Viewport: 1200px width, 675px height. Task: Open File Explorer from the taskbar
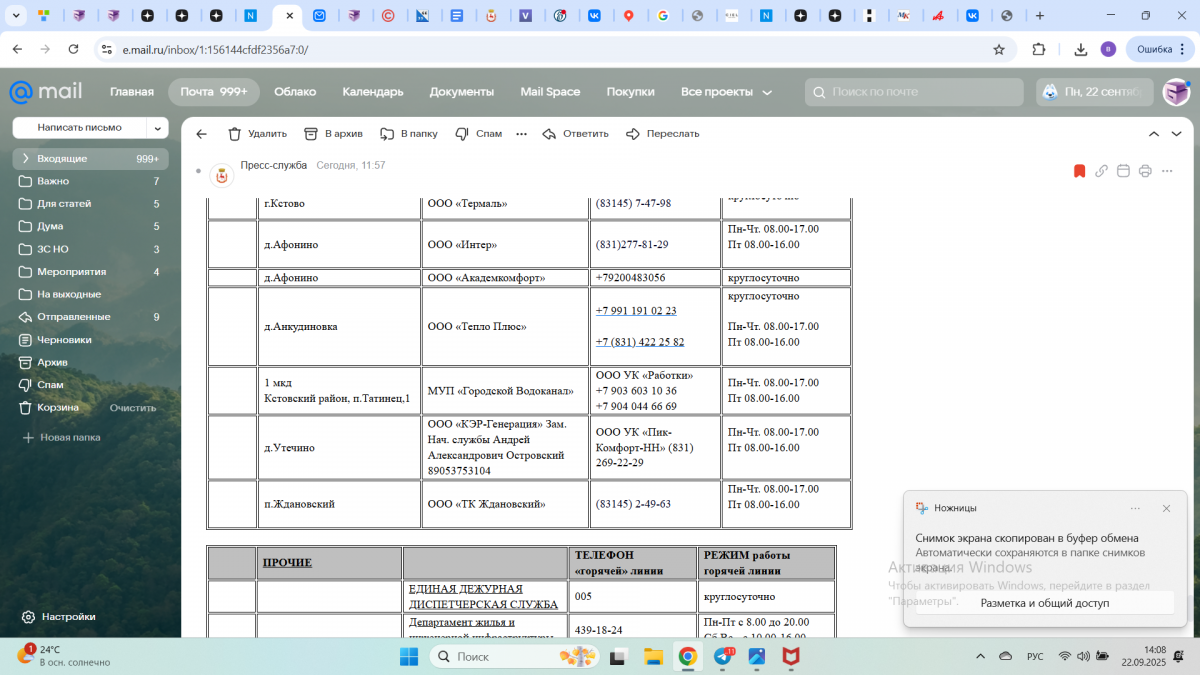[653, 656]
